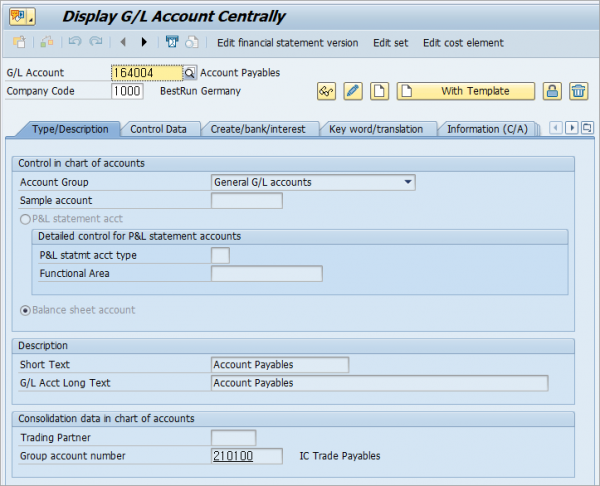Click the Delete trash can button

[x=579, y=91]
